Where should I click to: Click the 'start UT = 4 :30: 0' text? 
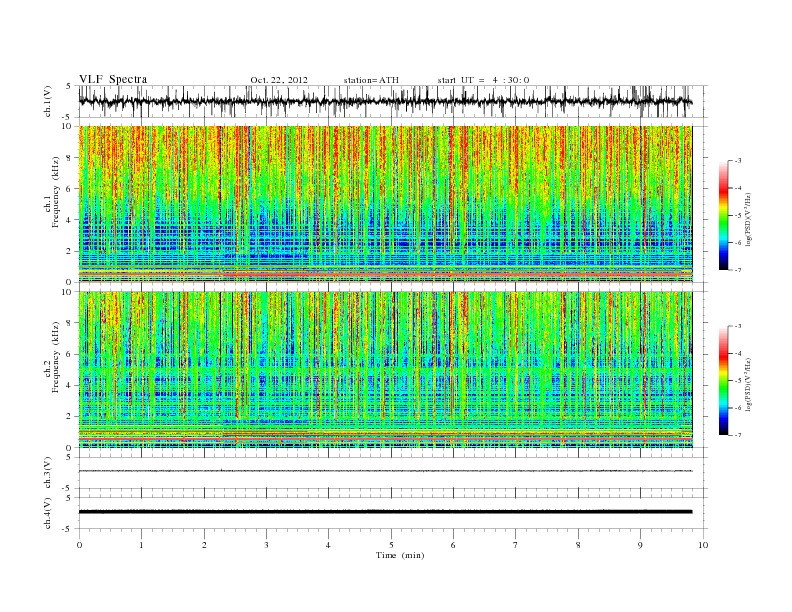(x=483, y=80)
